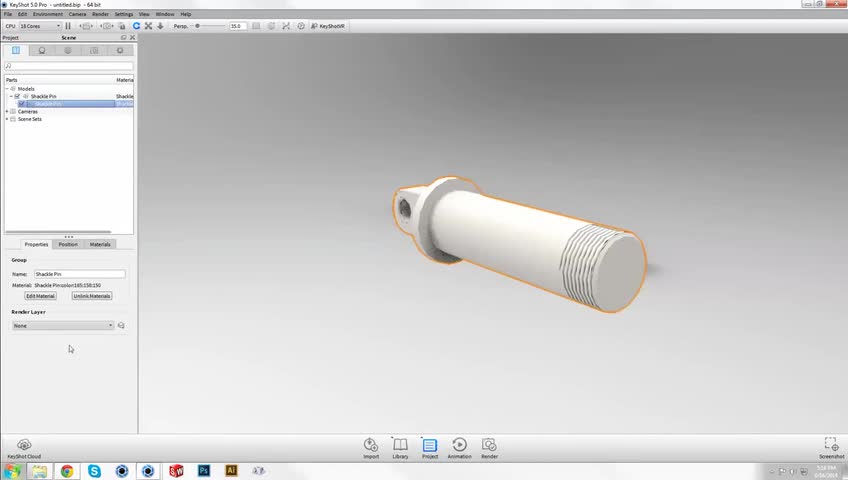This screenshot has height=480, width=848.
Task: Open the Camera menu
Action: point(77,14)
